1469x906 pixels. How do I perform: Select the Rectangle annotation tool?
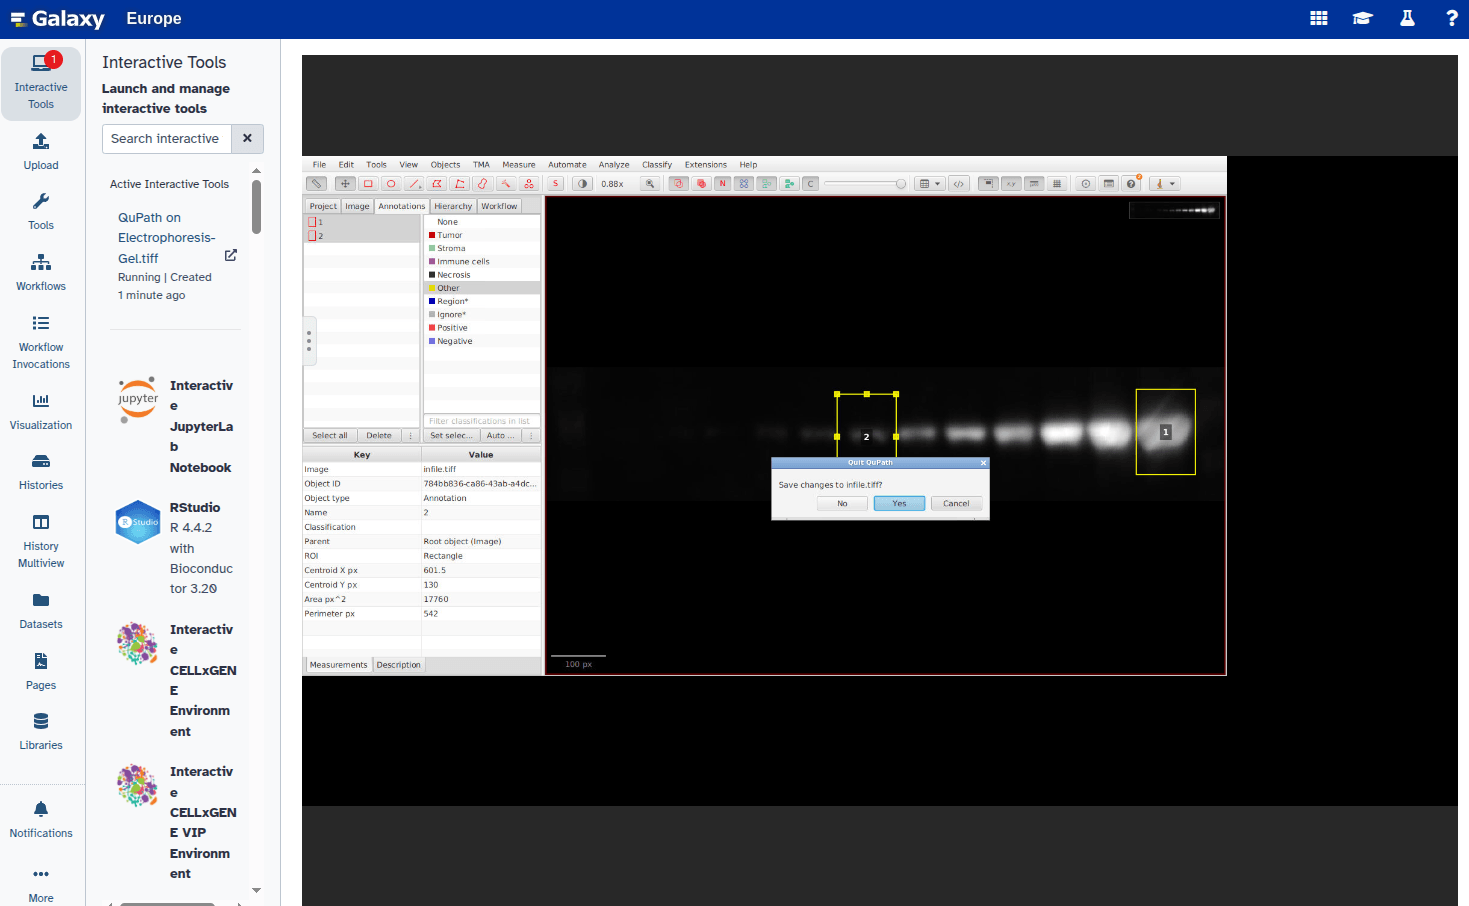pos(368,184)
